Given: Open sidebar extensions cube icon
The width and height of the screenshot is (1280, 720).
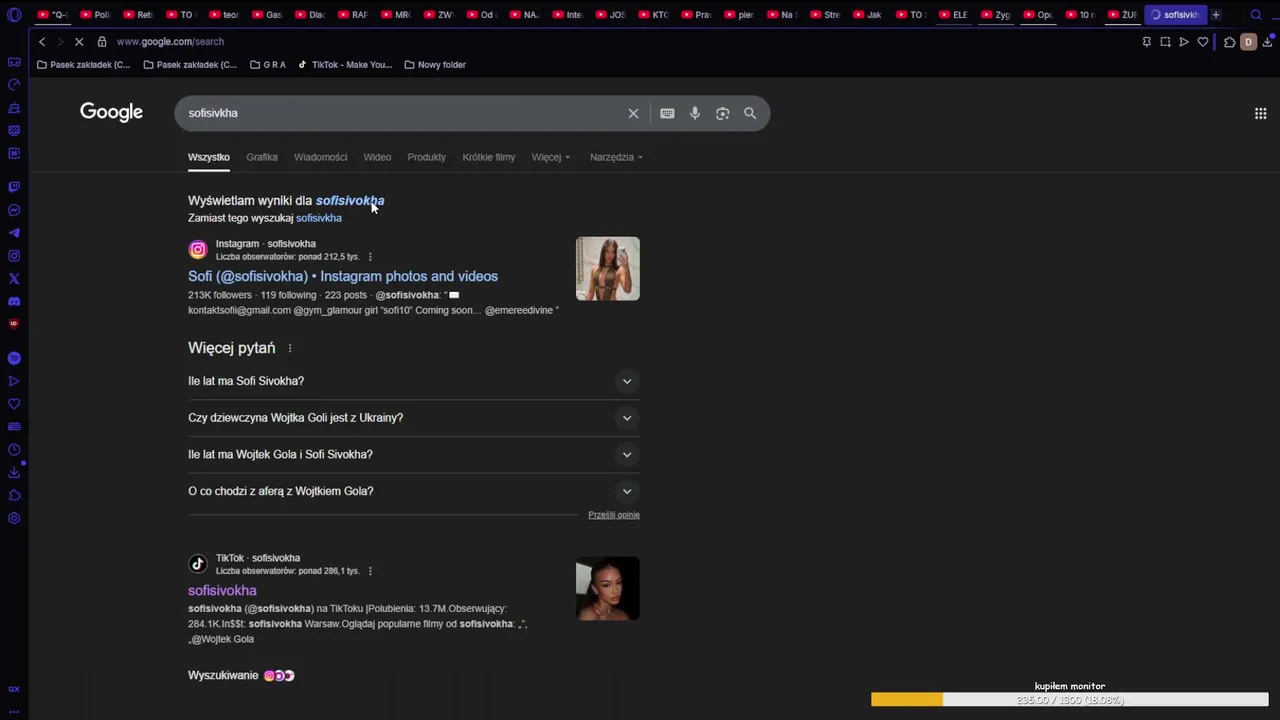Looking at the screenshot, I should click(x=14, y=496).
